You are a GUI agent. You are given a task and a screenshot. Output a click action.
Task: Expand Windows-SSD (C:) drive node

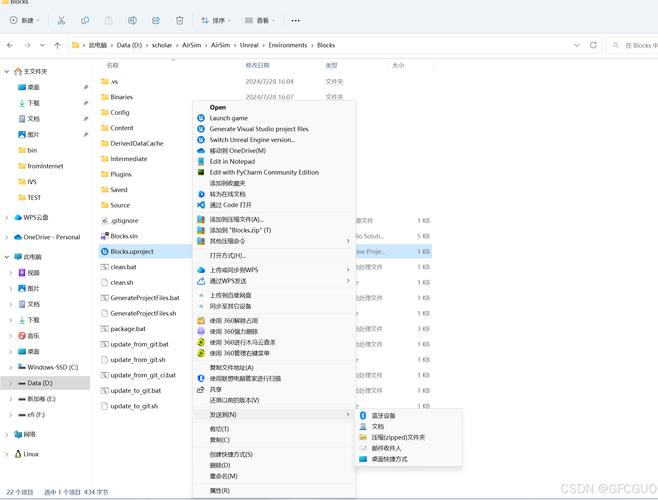pyautogui.click(x=11, y=367)
